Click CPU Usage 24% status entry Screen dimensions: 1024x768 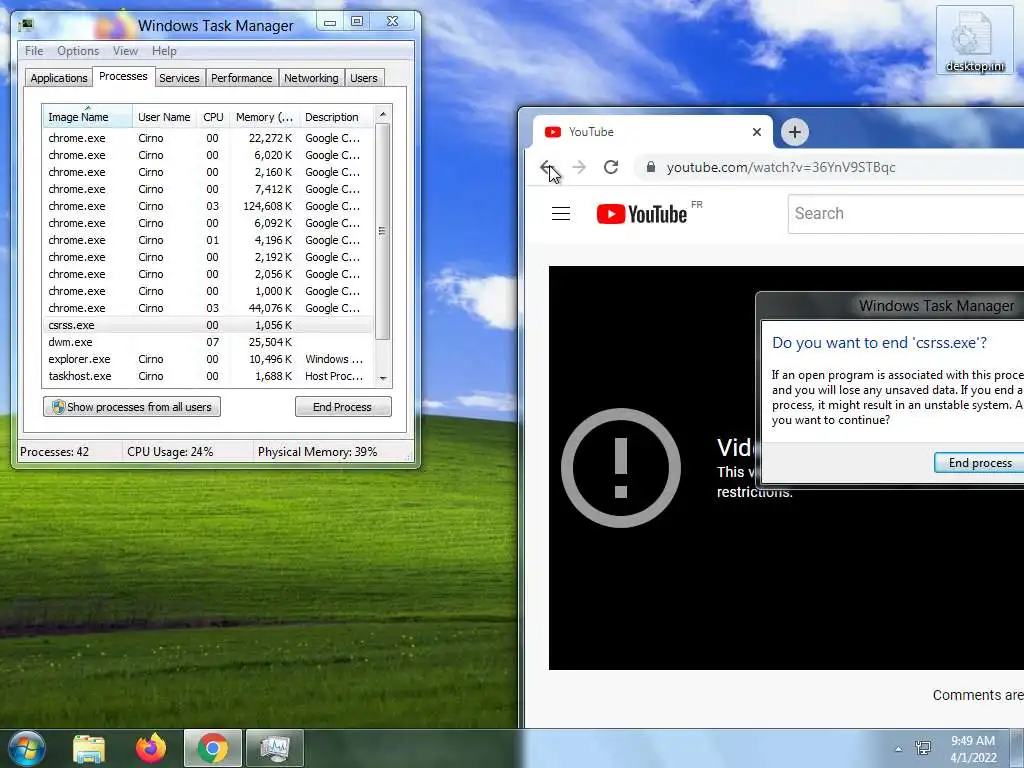[x=170, y=451]
